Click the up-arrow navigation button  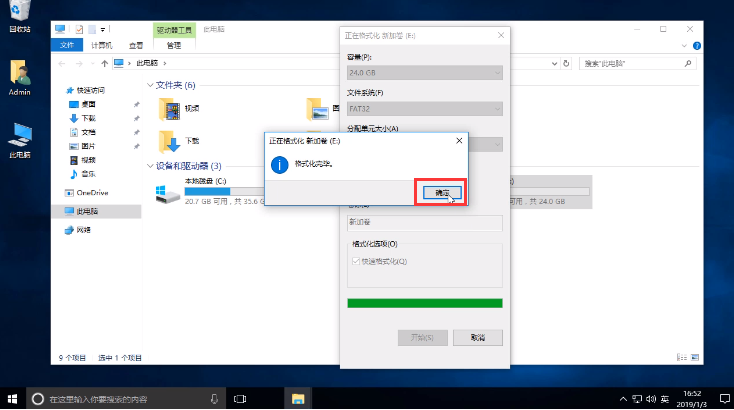105,63
